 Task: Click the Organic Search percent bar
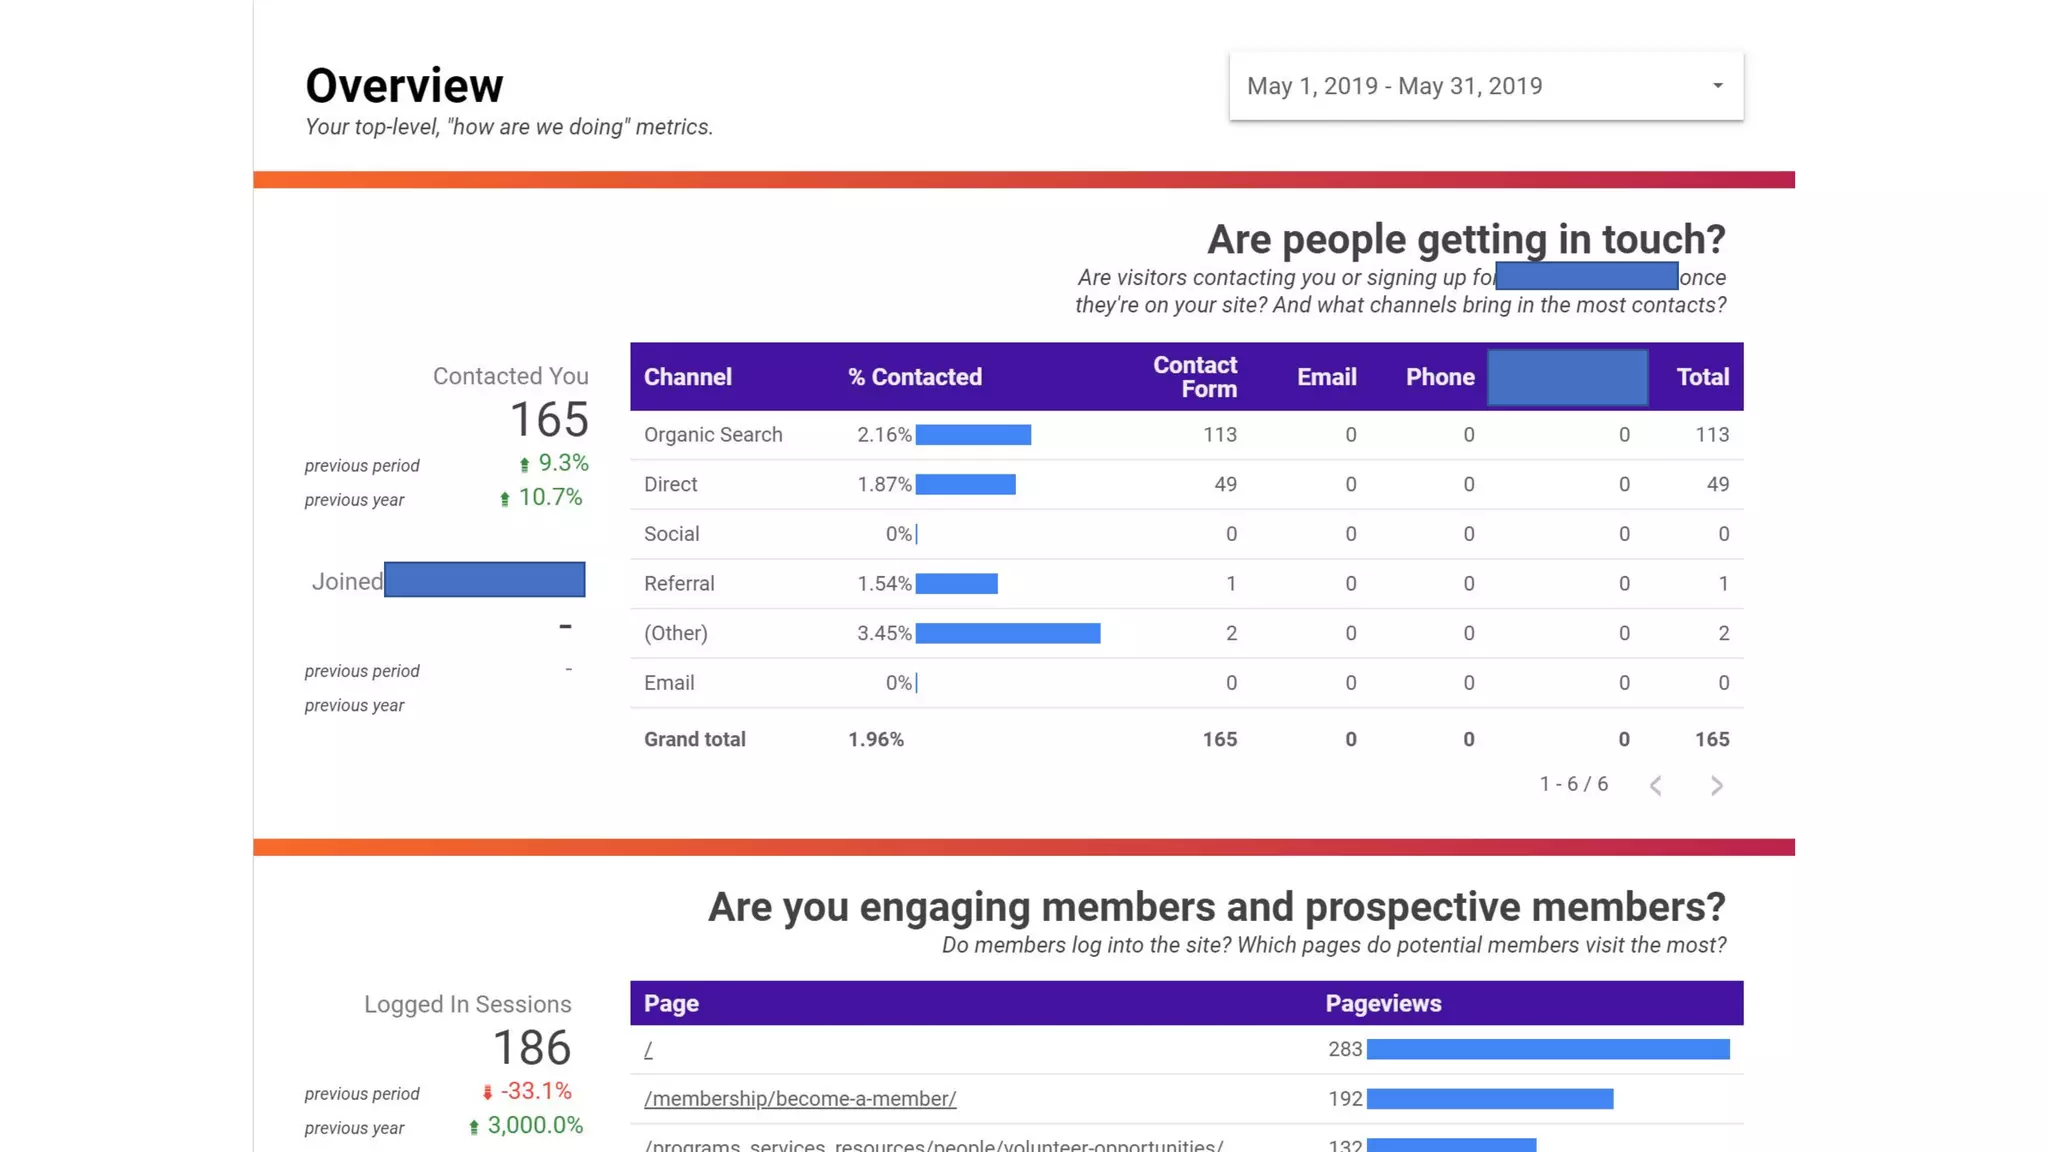point(973,435)
